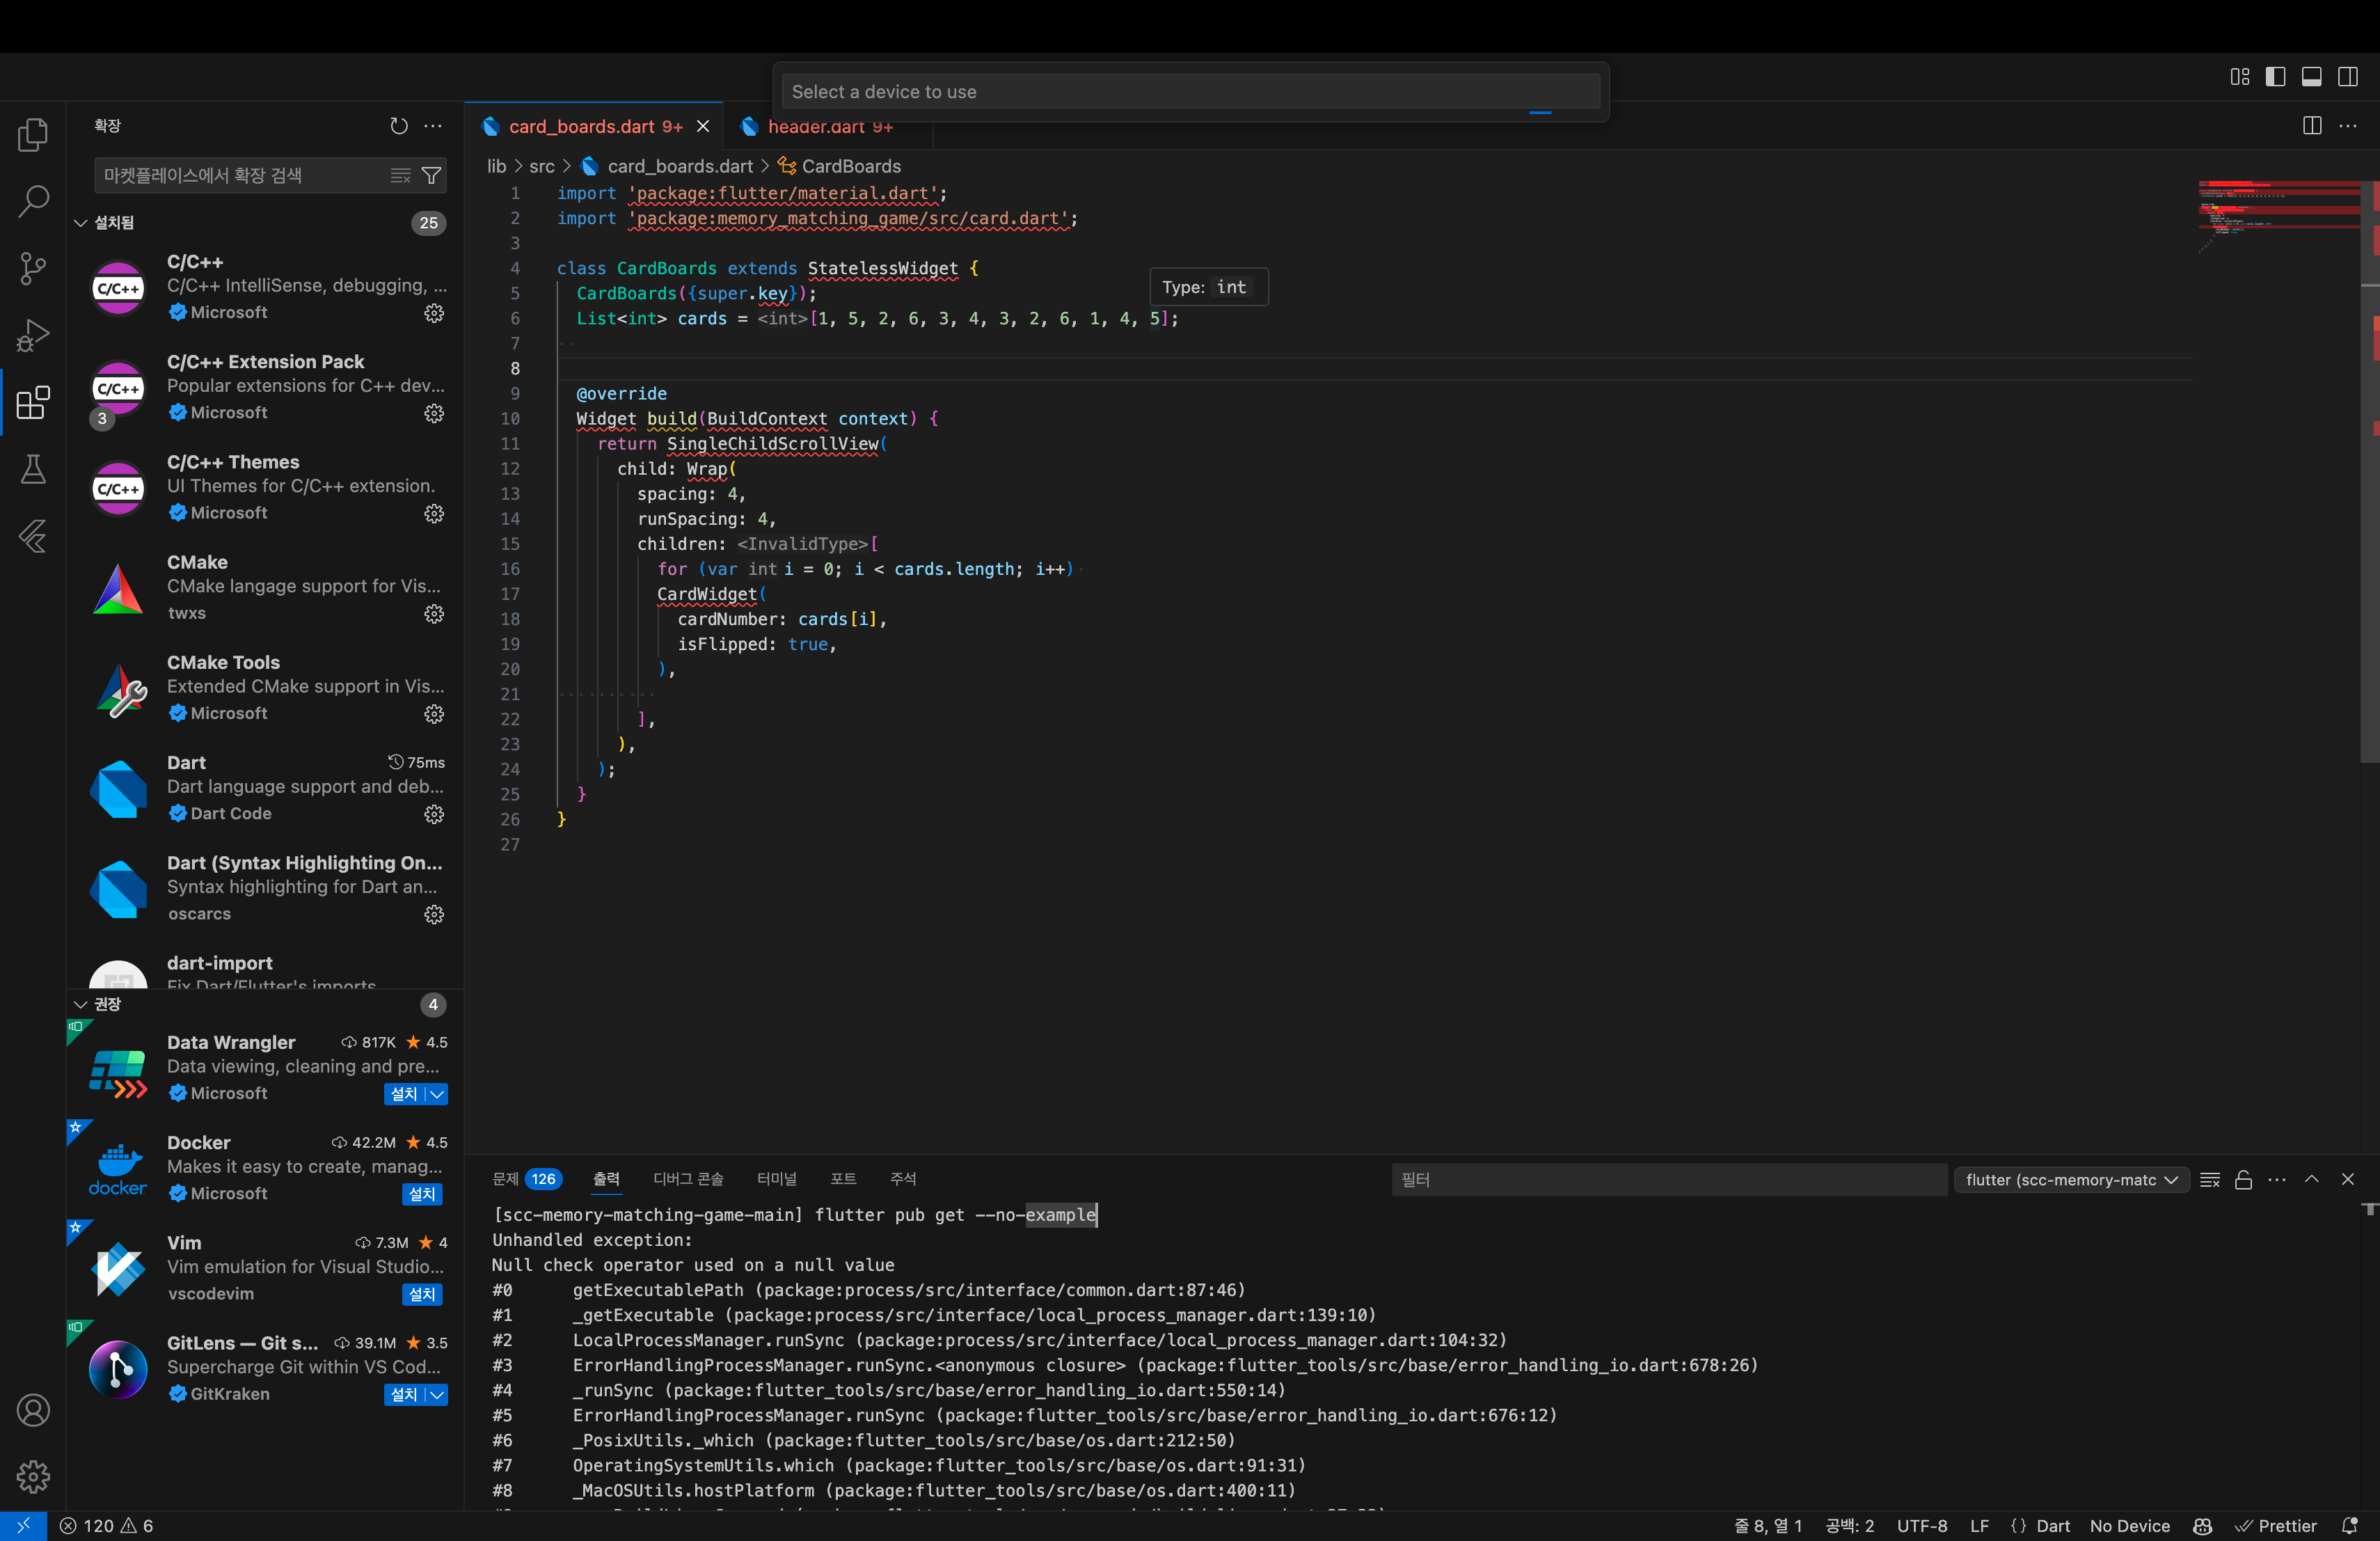
Task: Focus the 'Select a device to use' input
Action: point(1190,92)
